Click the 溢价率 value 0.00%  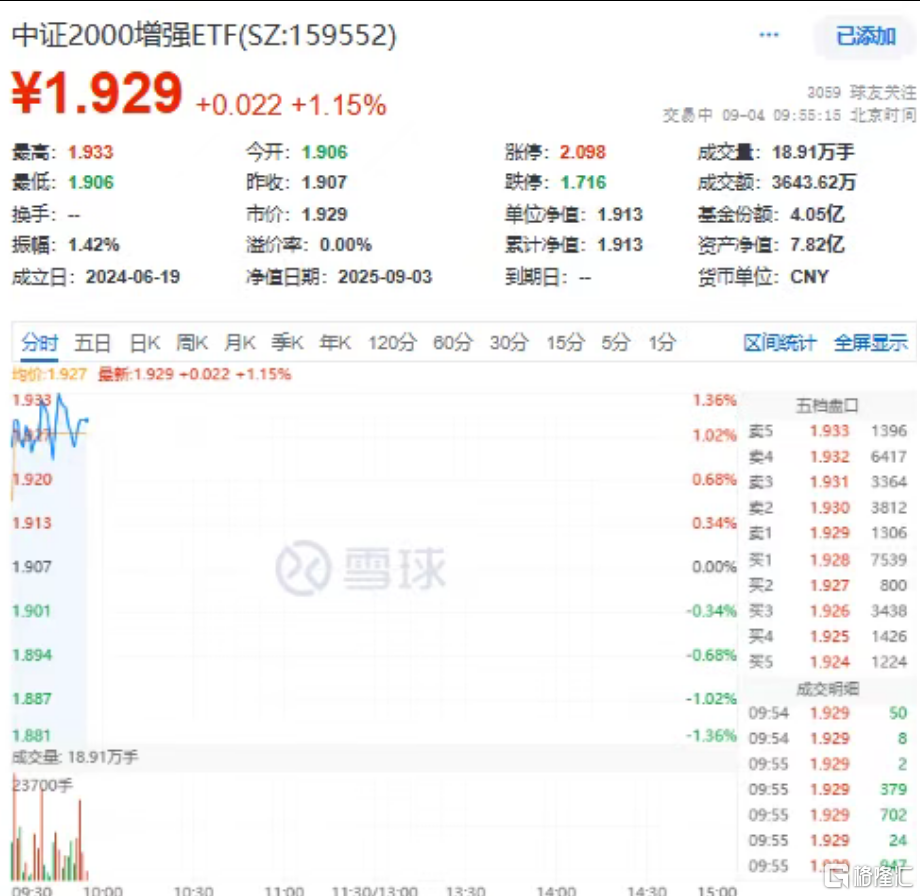pos(346,245)
